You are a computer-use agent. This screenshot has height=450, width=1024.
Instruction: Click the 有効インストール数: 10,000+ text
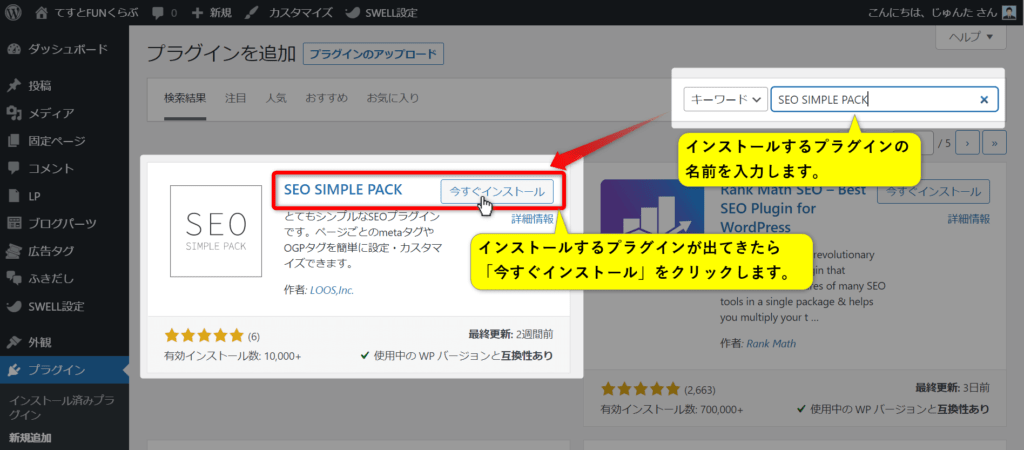pos(232,356)
